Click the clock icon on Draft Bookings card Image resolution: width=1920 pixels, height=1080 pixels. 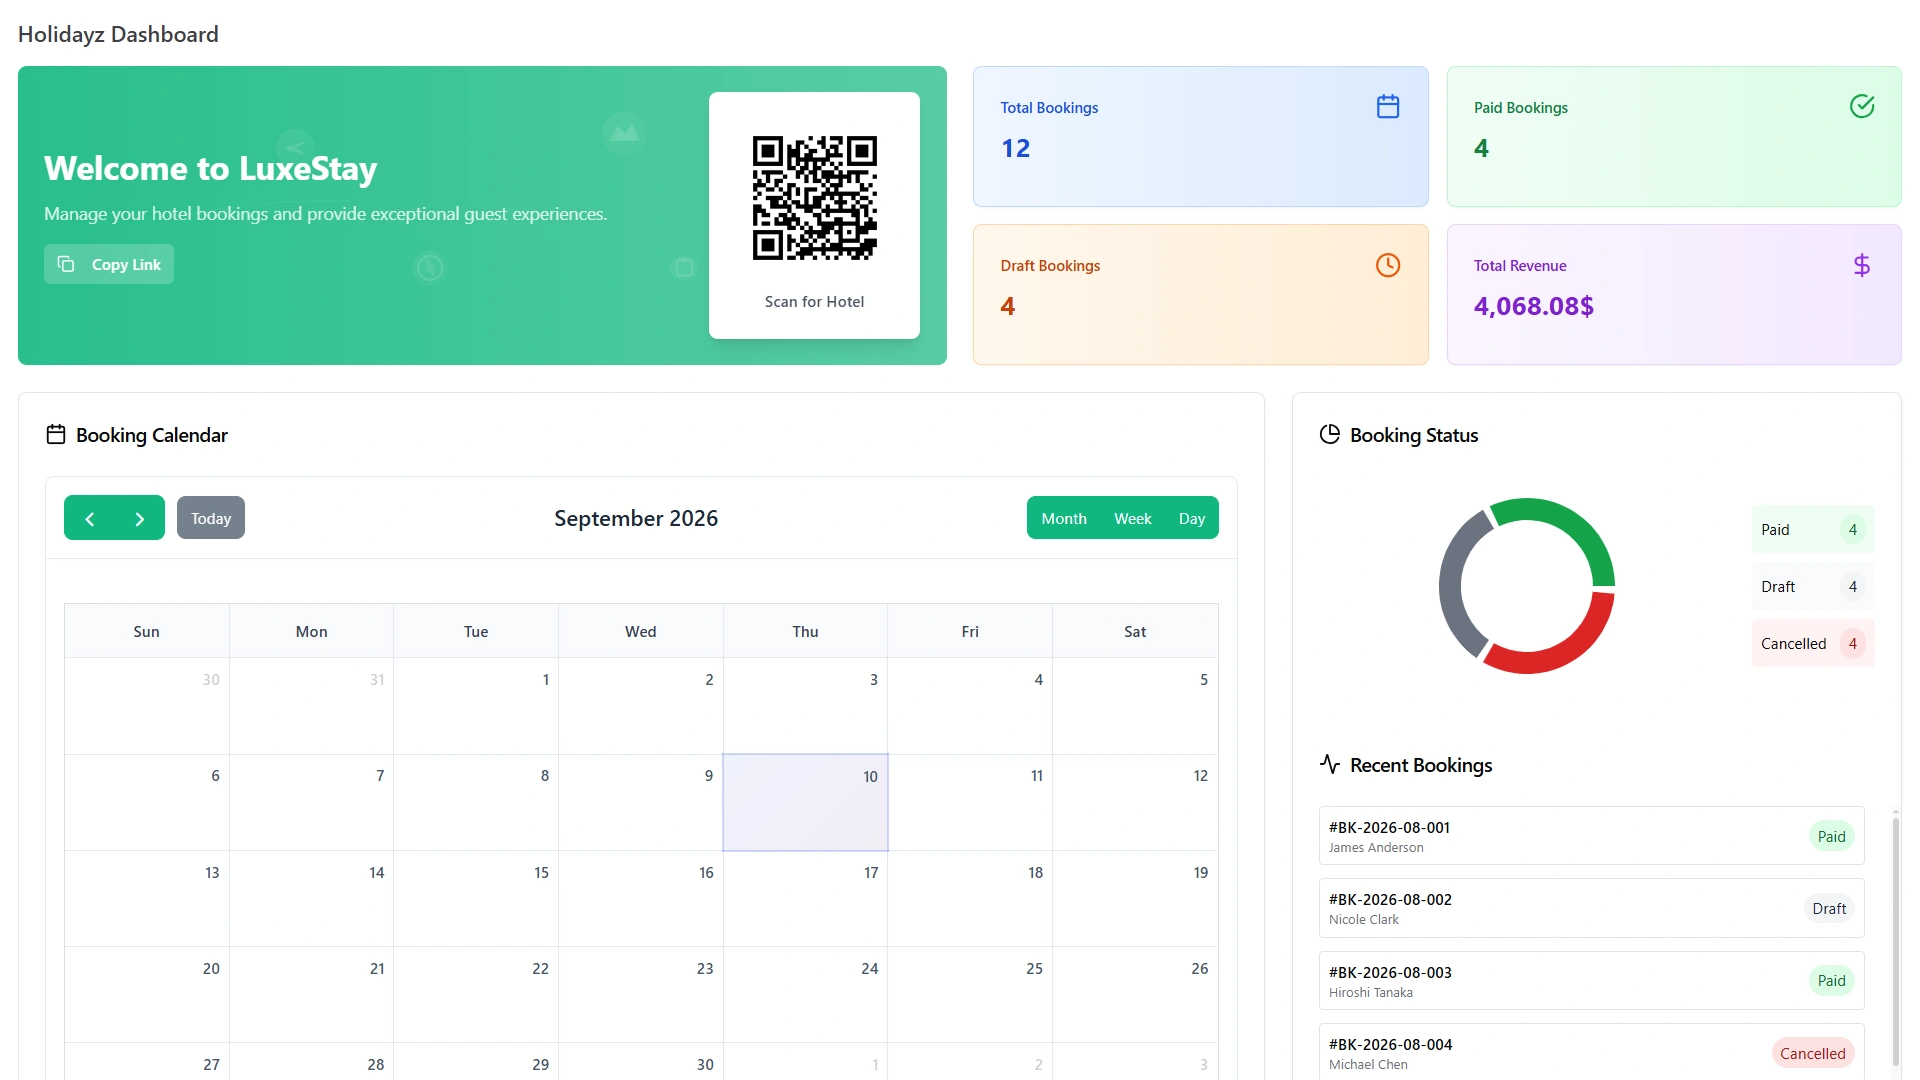tap(1388, 265)
